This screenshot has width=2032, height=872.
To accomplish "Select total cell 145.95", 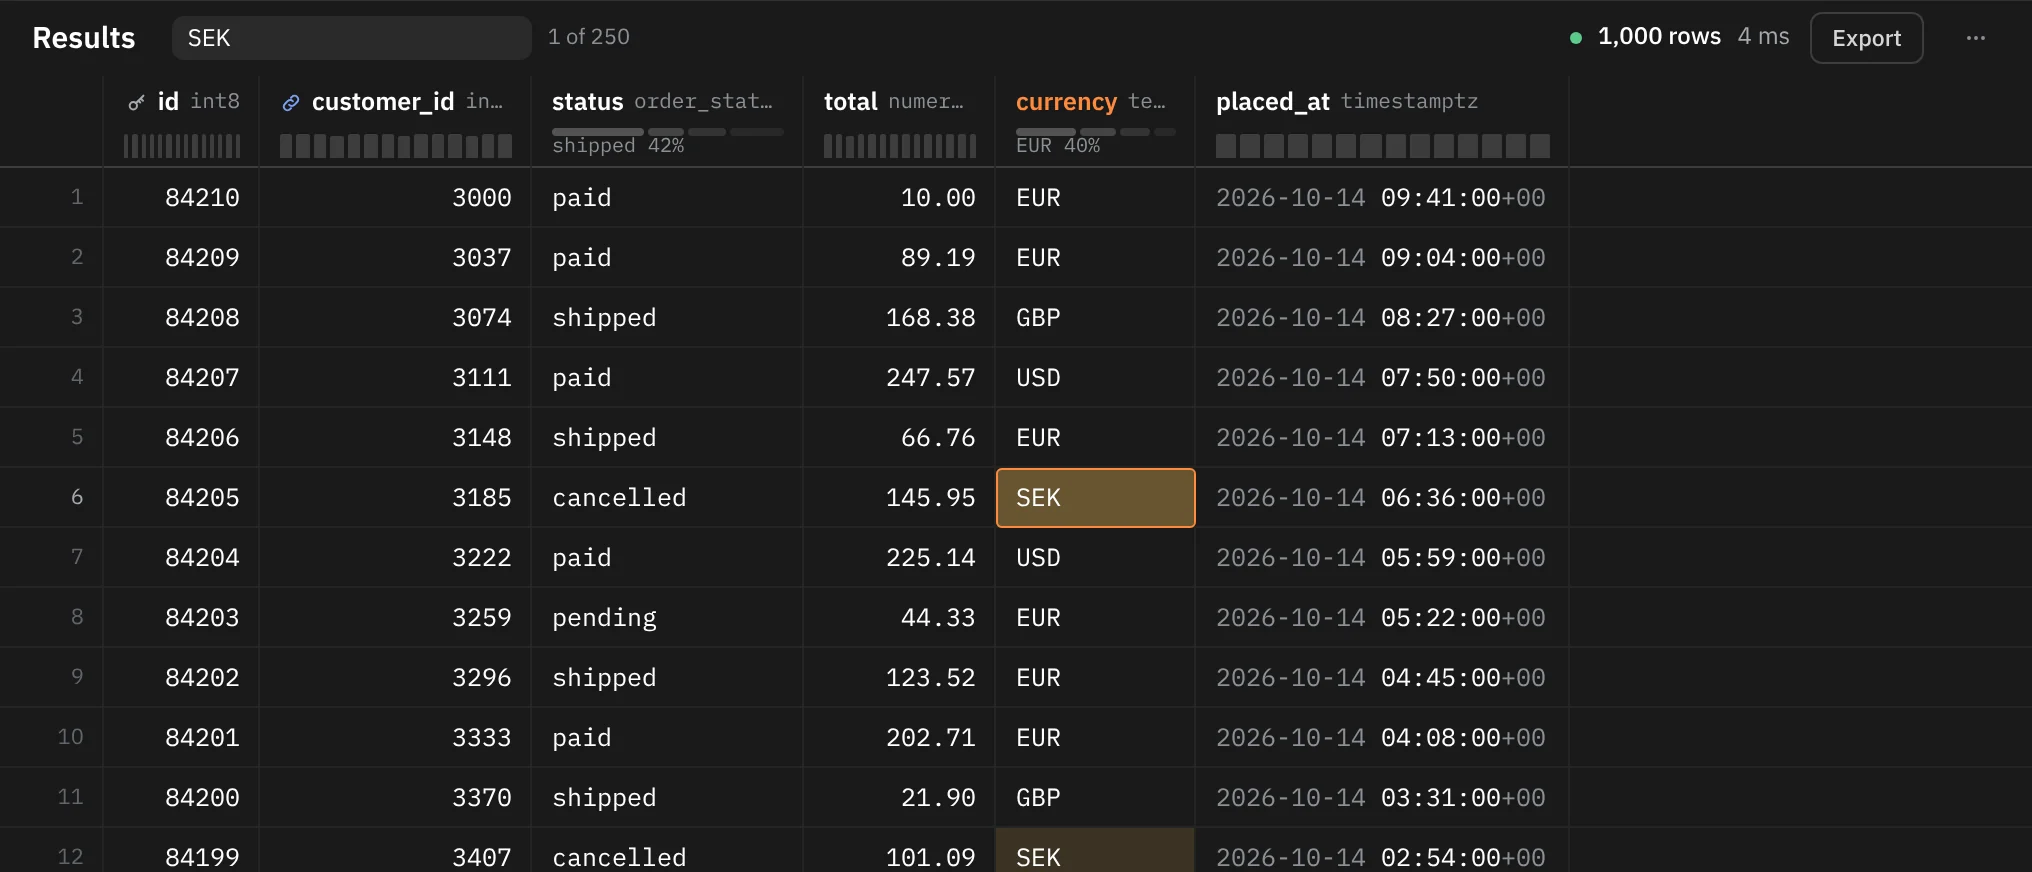I will pyautogui.click(x=899, y=498).
